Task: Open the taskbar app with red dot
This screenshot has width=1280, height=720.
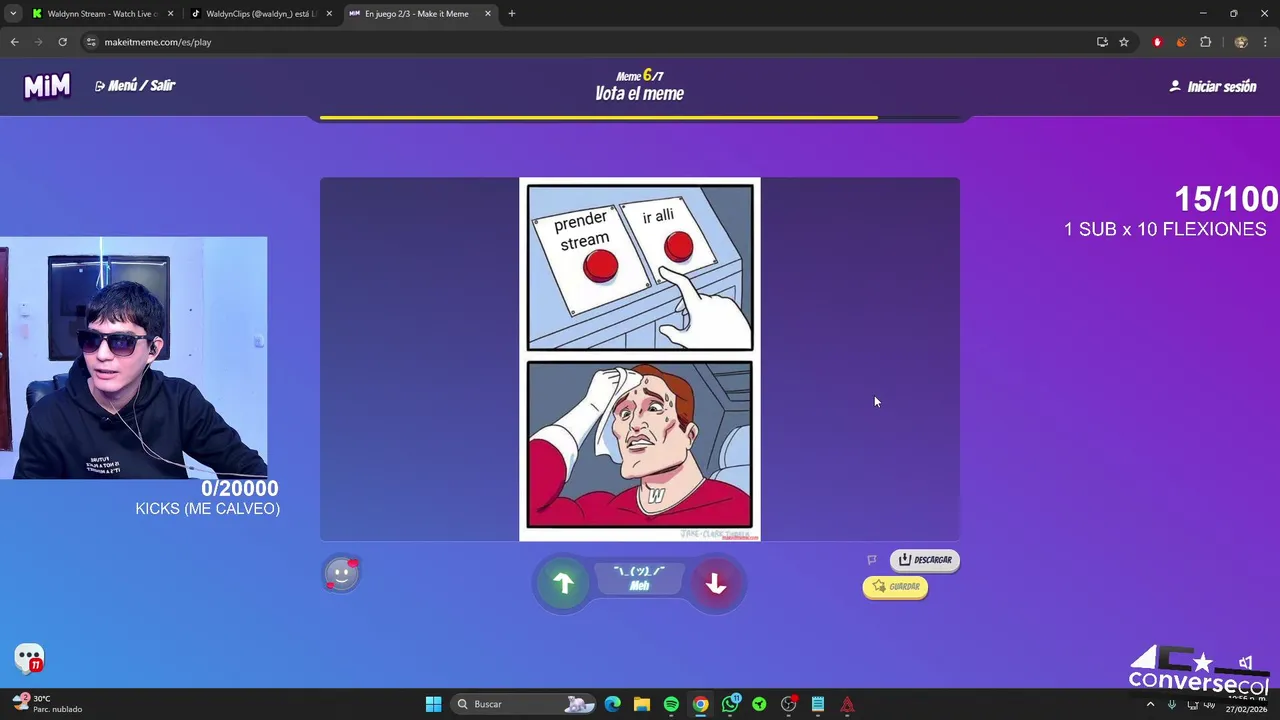Action: point(789,704)
